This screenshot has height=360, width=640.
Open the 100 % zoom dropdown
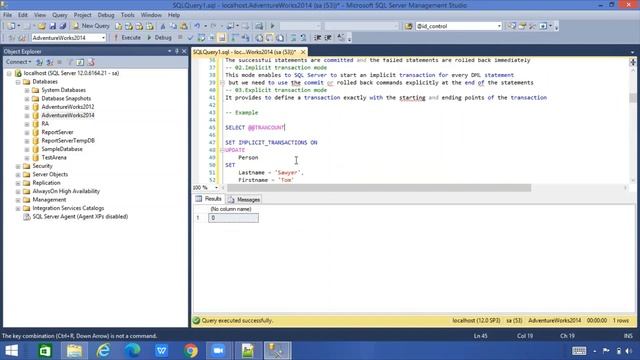pyautogui.click(x=216, y=188)
